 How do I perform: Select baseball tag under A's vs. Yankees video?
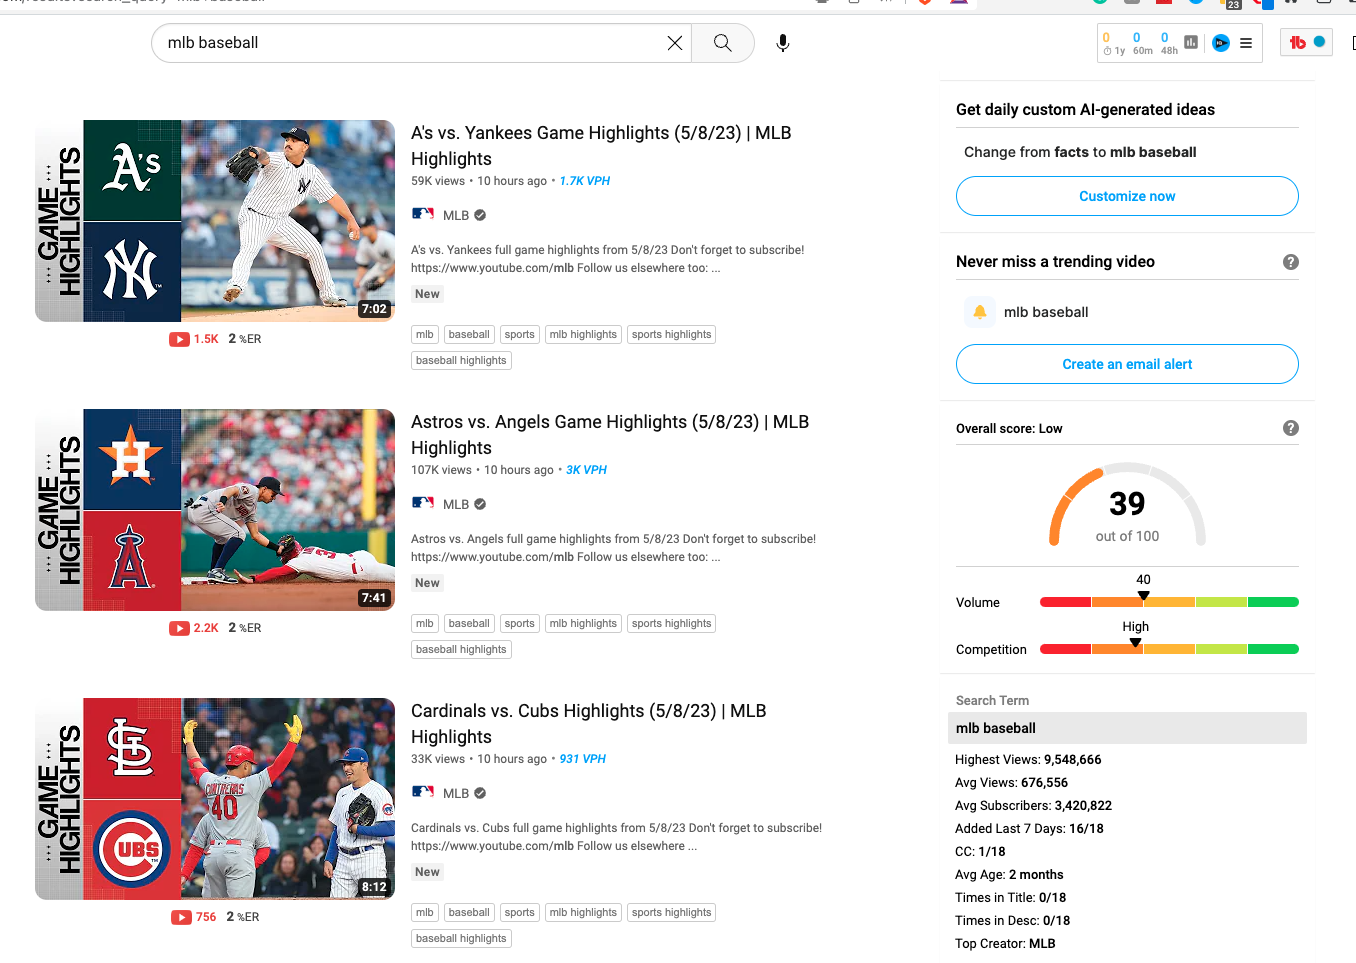(x=469, y=335)
